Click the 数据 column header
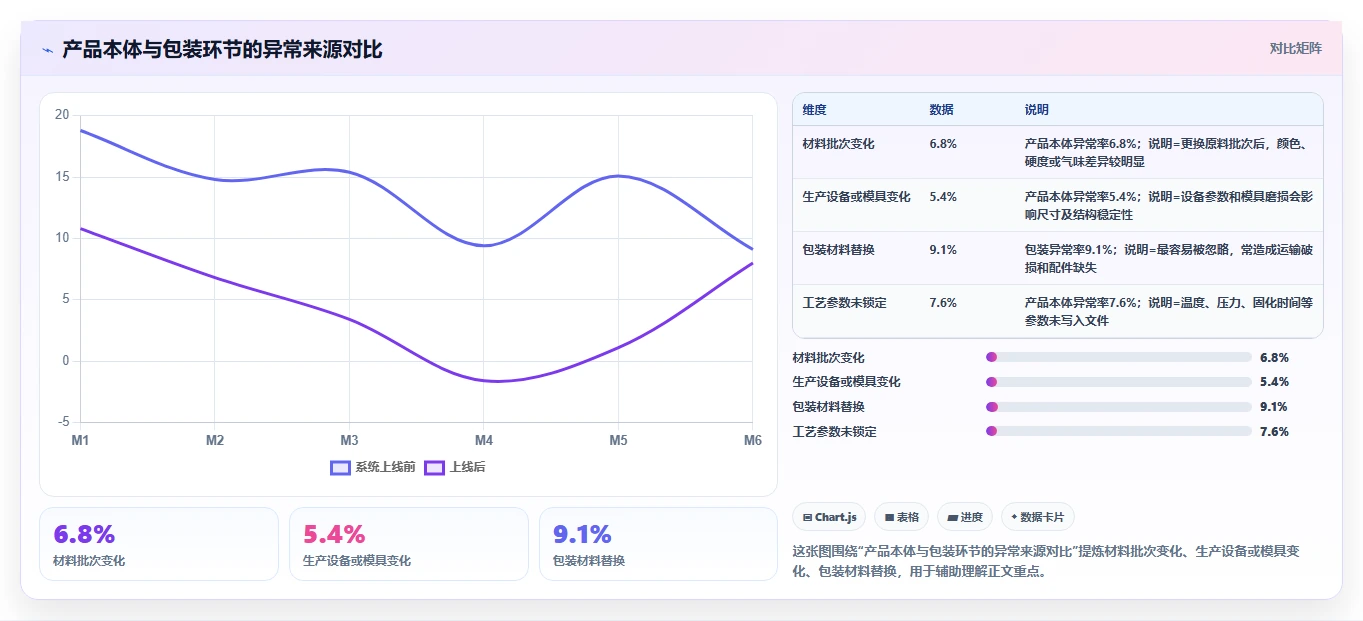 tap(941, 110)
